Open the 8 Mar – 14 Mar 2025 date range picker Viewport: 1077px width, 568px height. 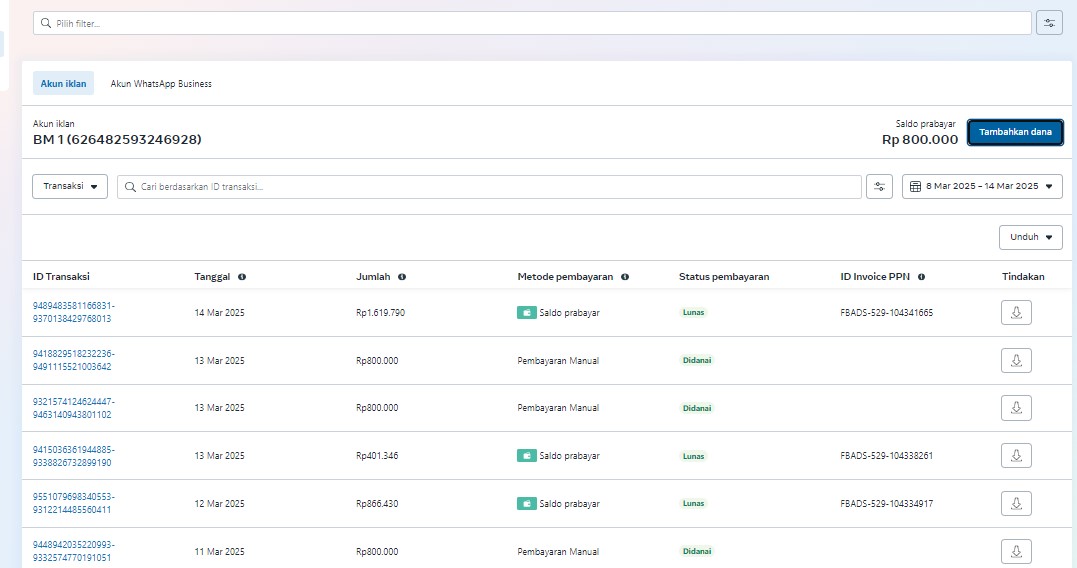[981, 187]
